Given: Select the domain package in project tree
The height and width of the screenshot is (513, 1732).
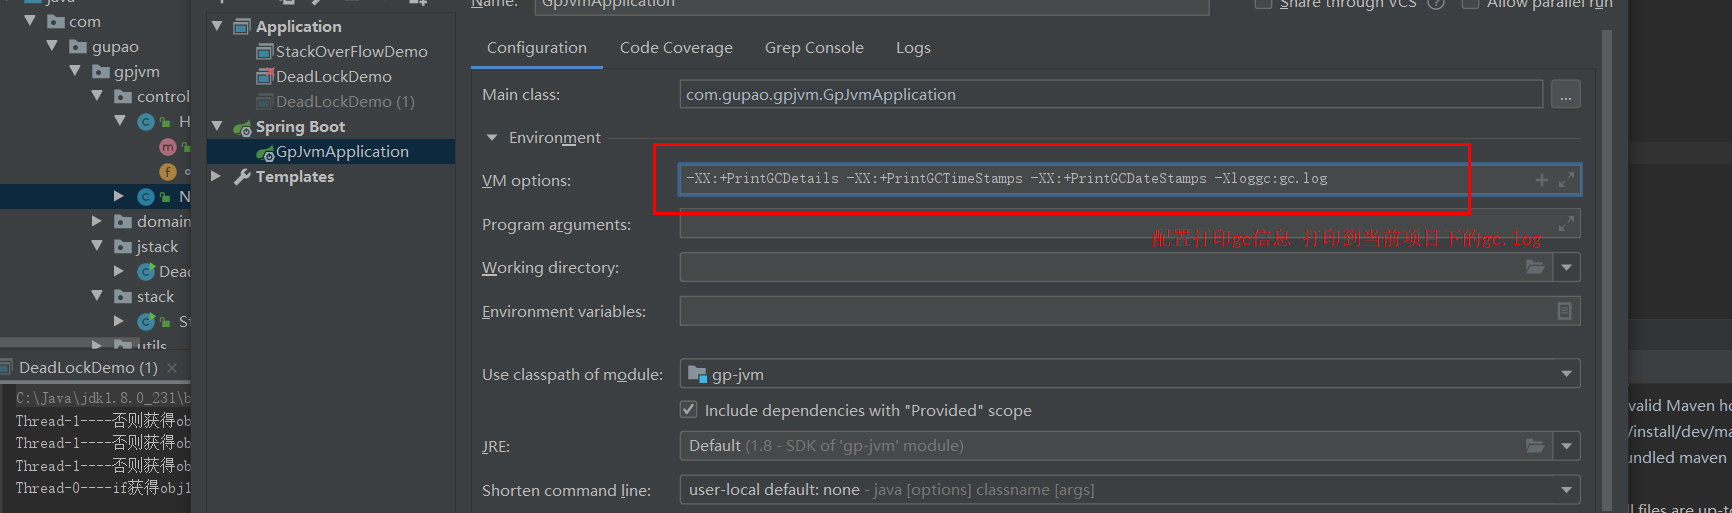Looking at the screenshot, I should click(163, 221).
